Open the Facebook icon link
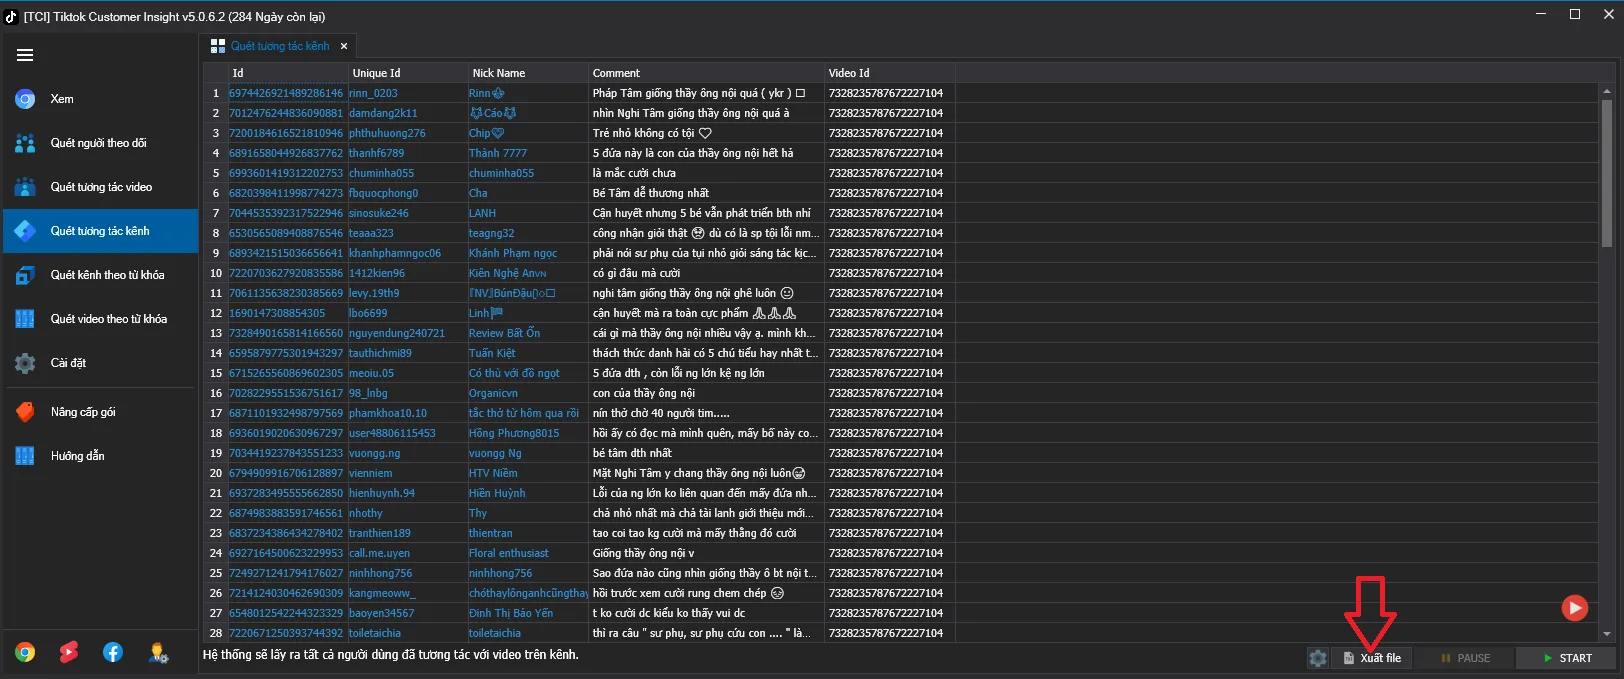The width and height of the screenshot is (1624, 679). click(x=113, y=652)
